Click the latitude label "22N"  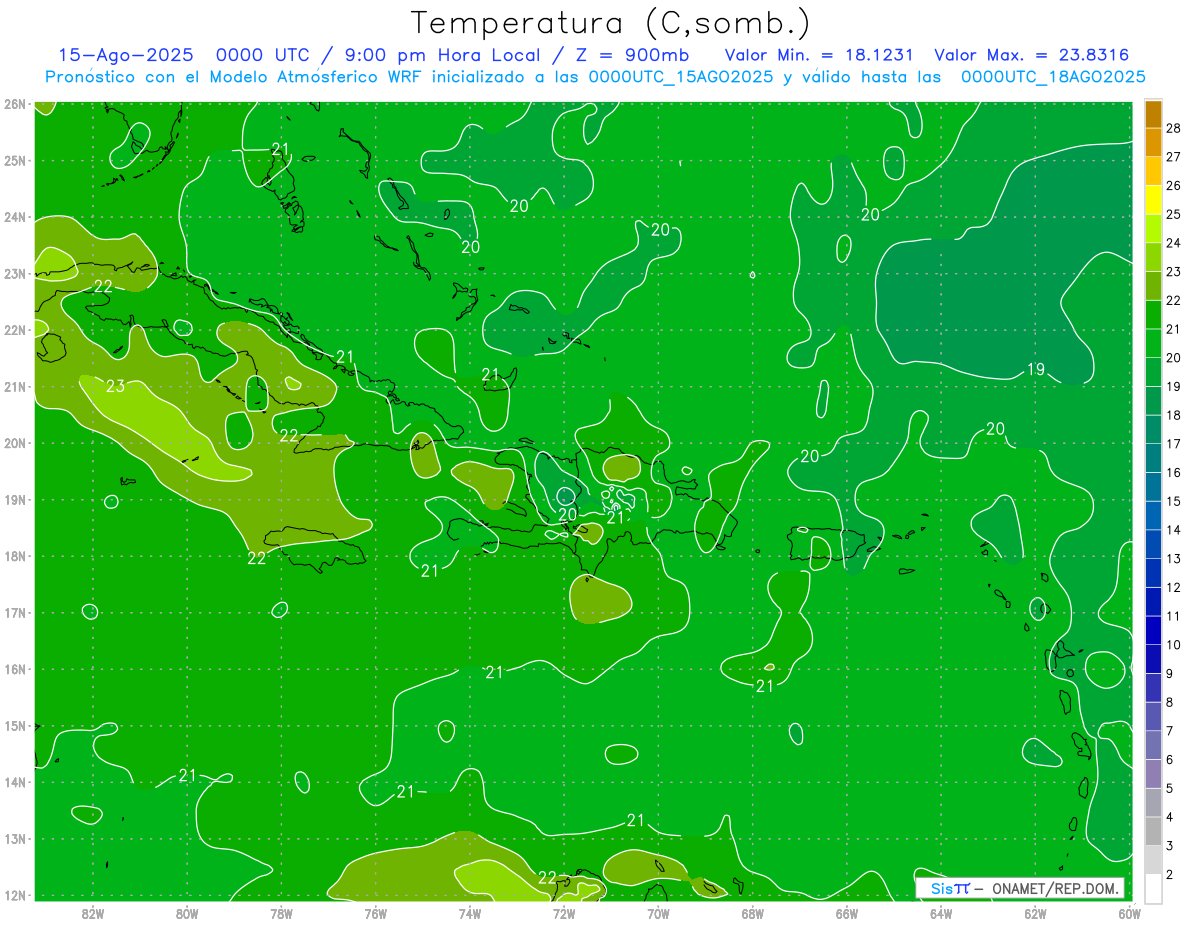tap(14, 330)
